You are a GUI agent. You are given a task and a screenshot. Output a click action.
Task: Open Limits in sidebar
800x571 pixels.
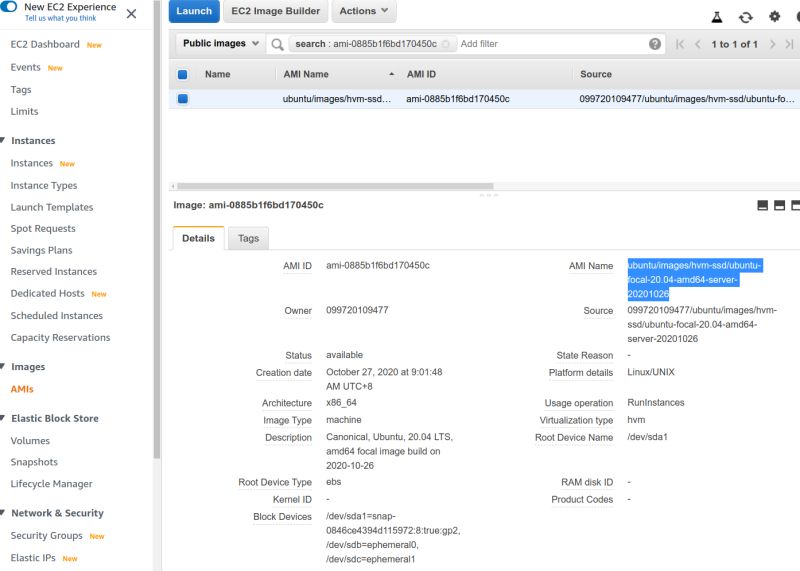[24, 111]
